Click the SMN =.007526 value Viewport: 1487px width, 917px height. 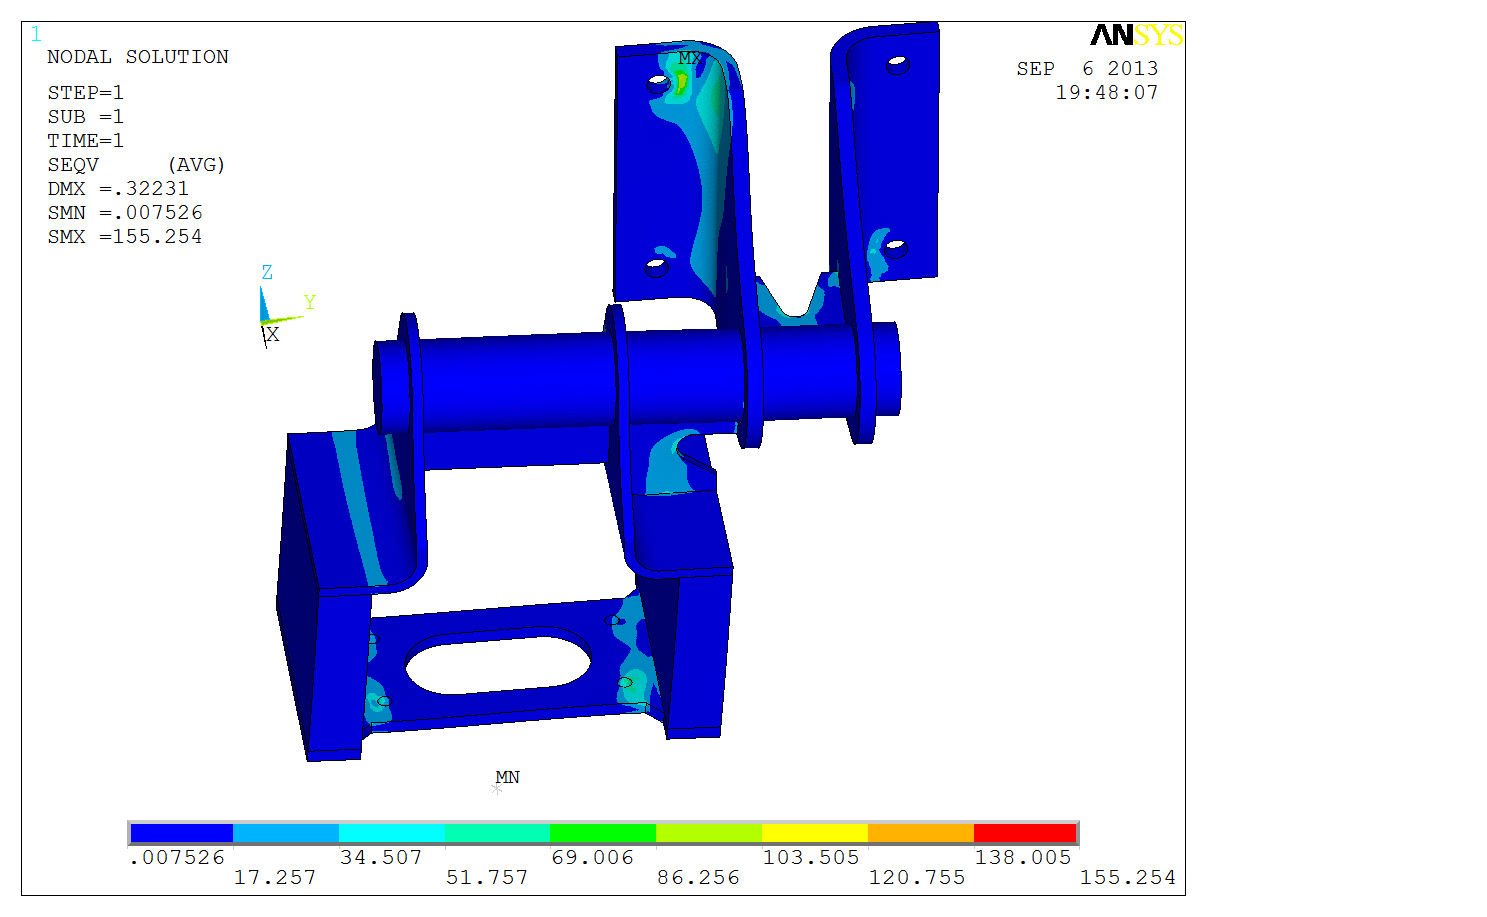(125, 213)
